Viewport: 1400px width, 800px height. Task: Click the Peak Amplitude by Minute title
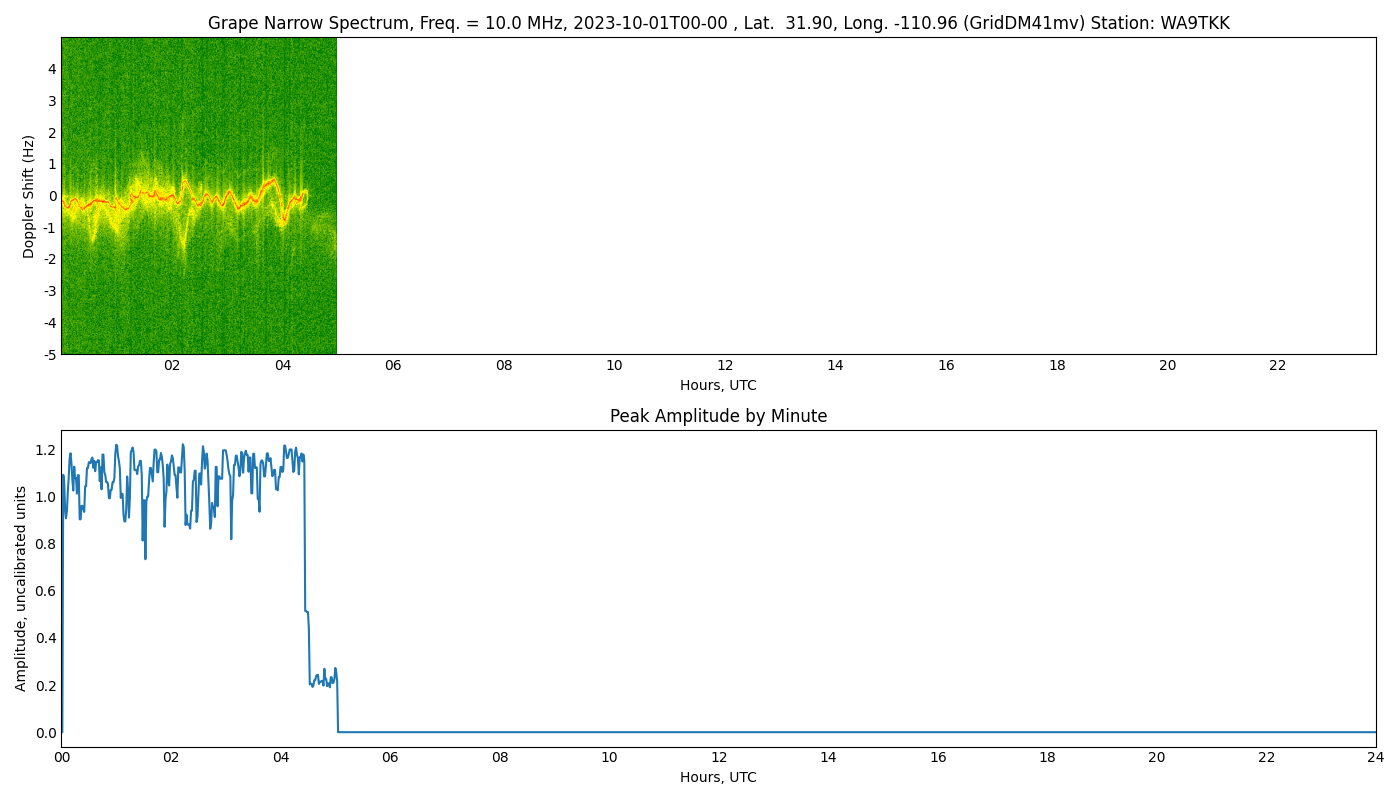[717, 416]
